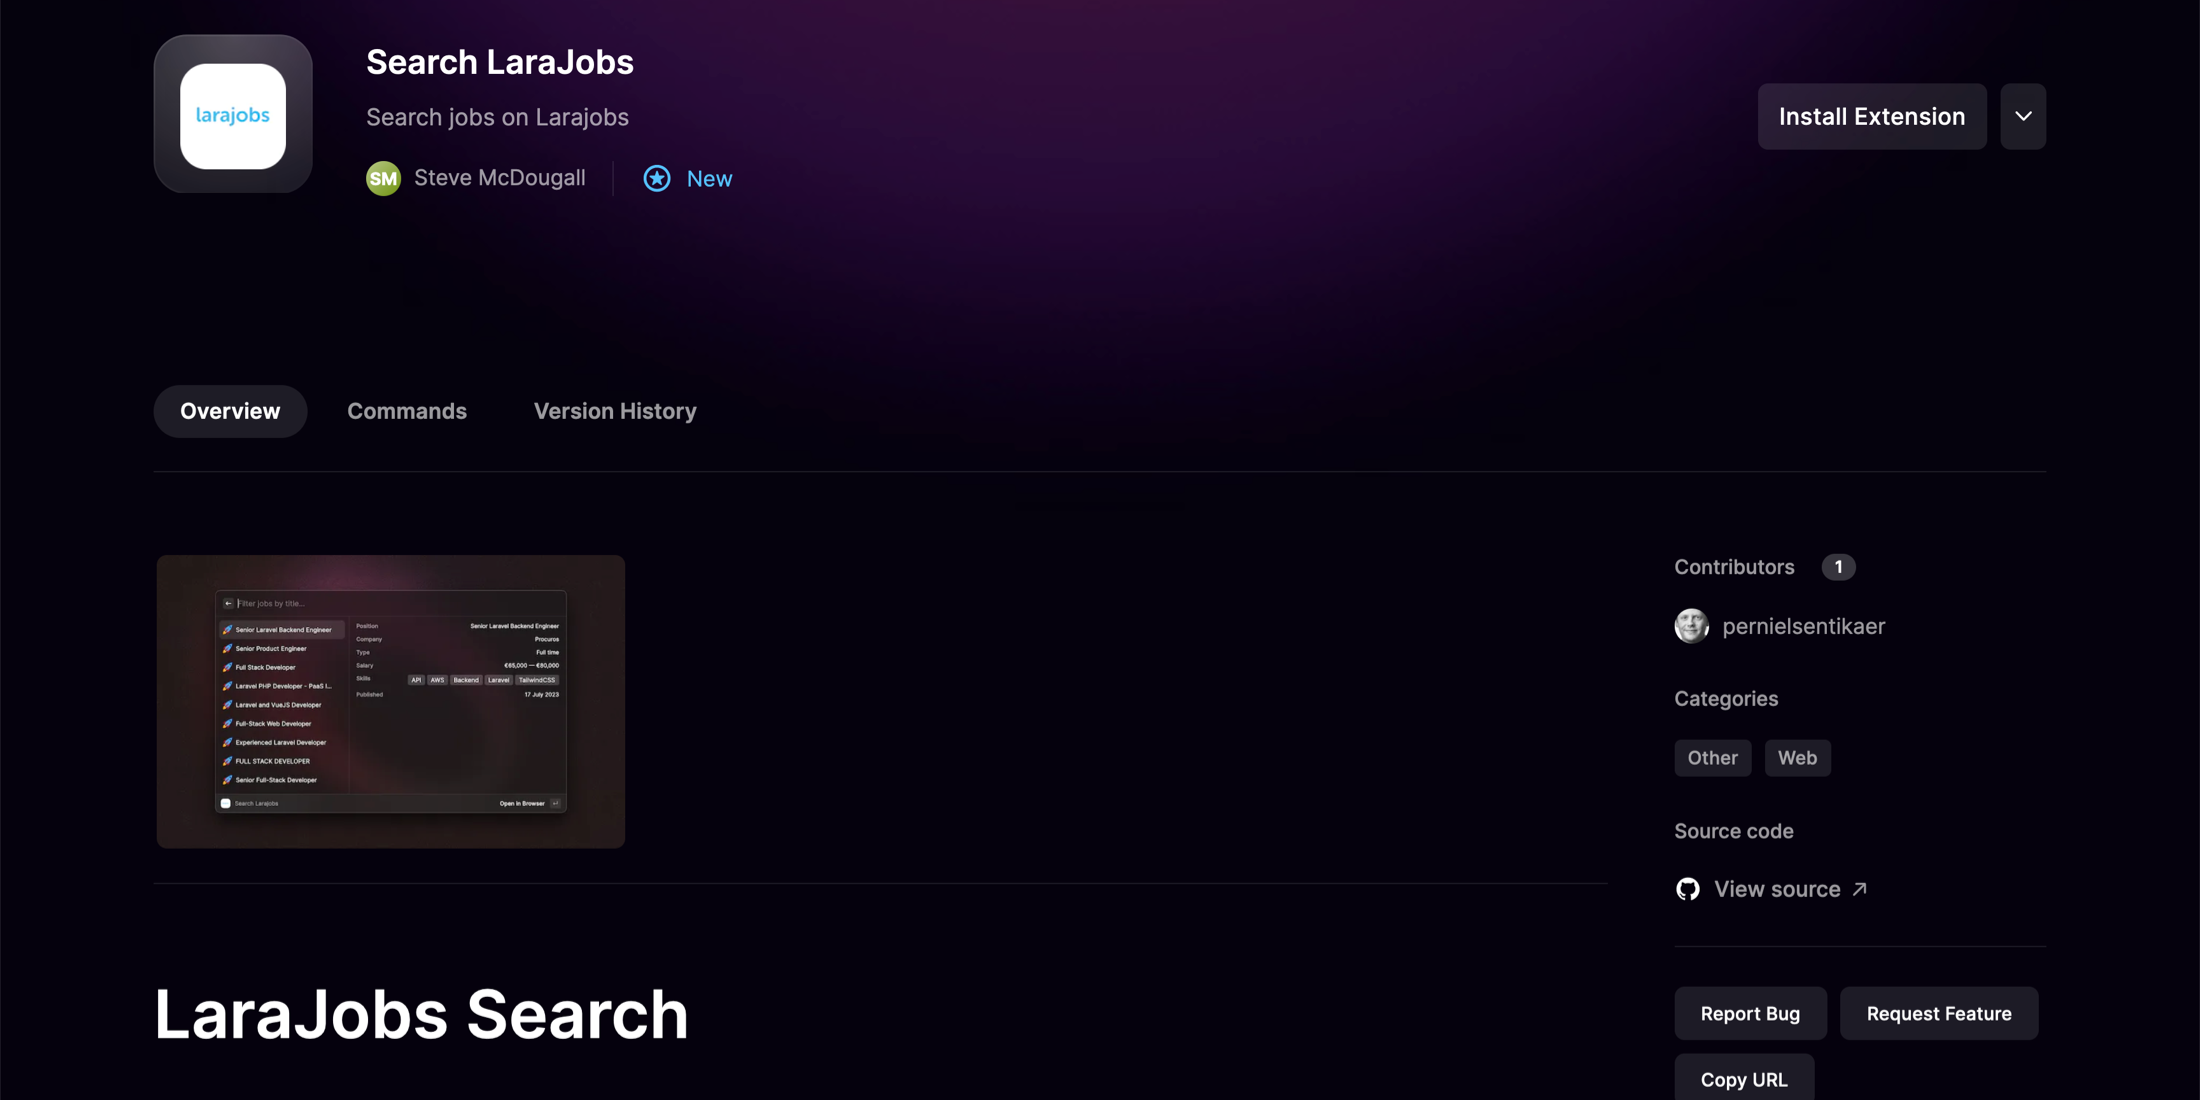This screenshot has width=2200, height=1100.
Task: Switch to the Overview tab
Action: (x=230, y=411)
